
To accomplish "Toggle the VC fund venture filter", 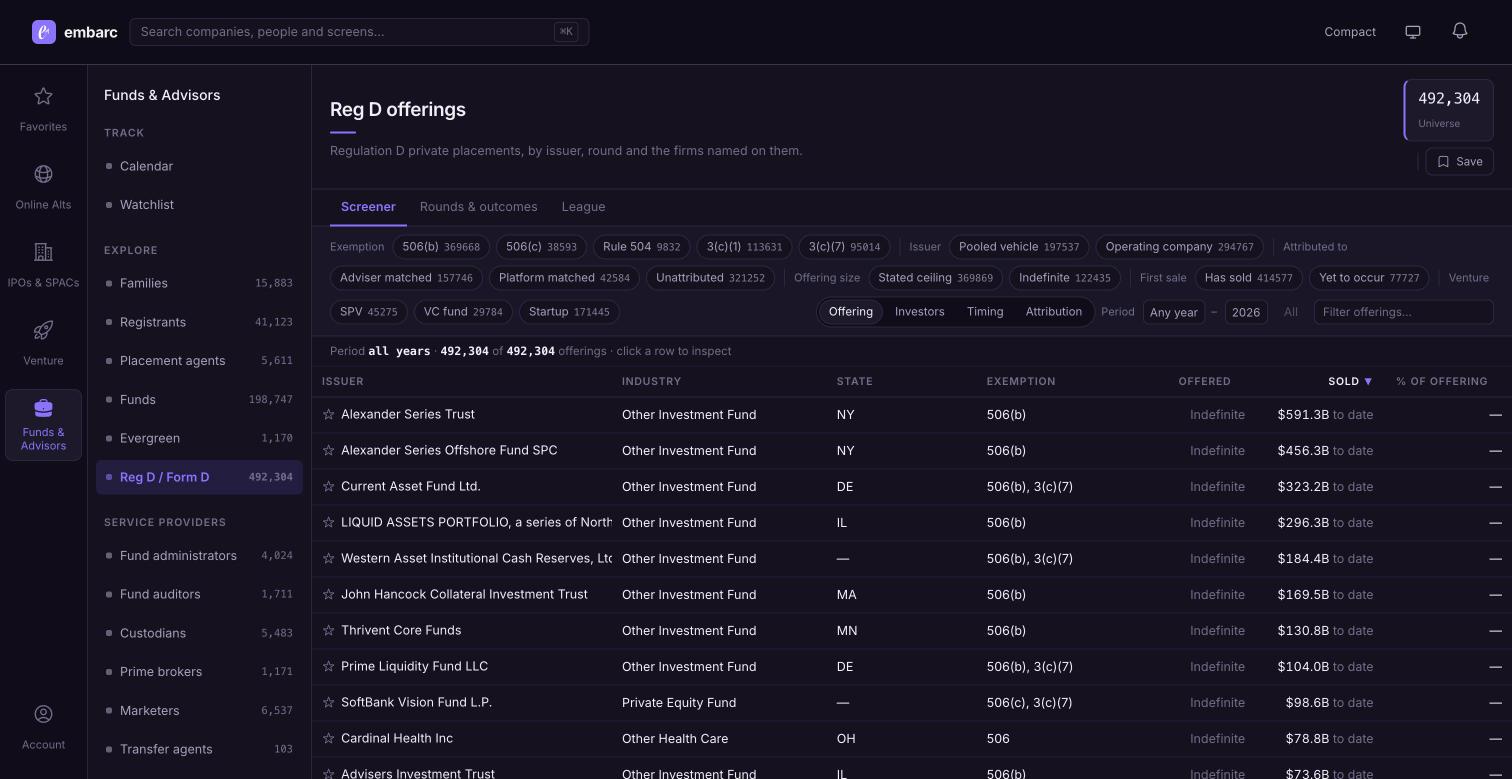I will (x=463, y=312).
